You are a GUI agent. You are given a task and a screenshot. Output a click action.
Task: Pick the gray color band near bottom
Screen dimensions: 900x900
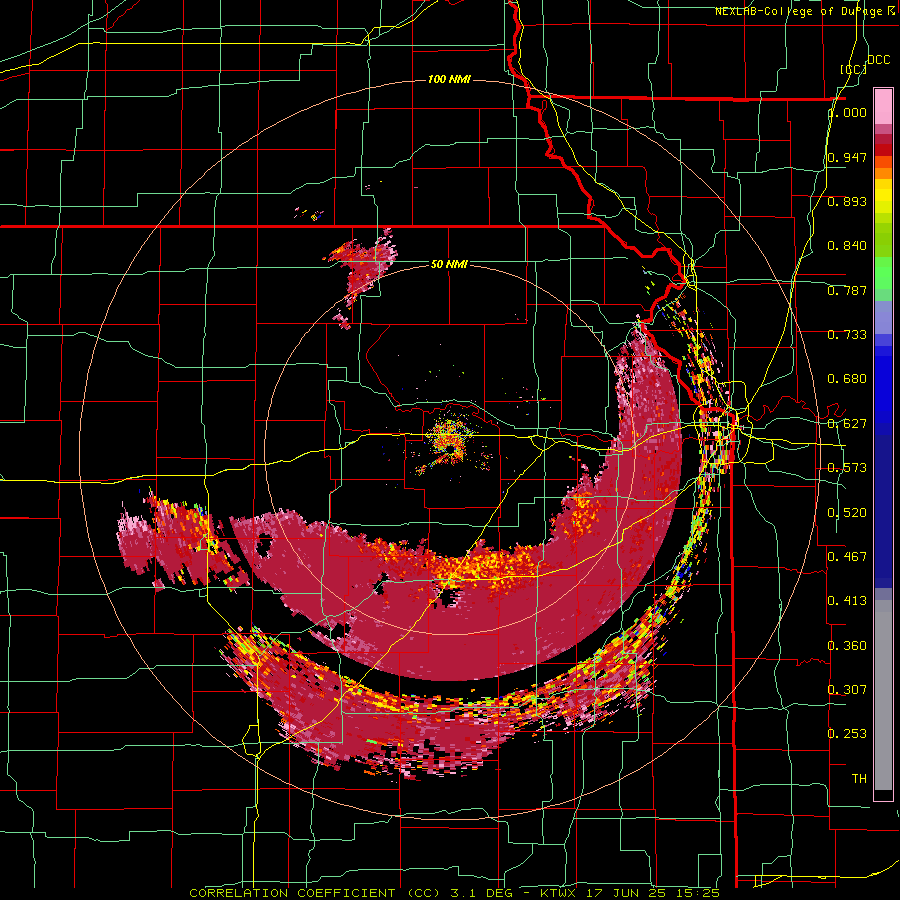tap(883, 695)
